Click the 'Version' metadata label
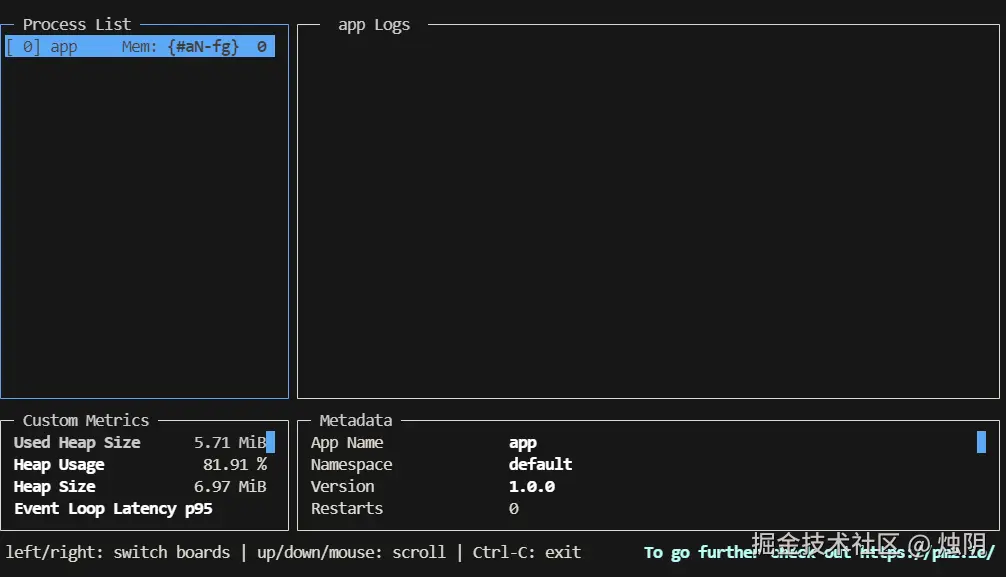This screenshot has height=577, width=1006. coord(343,487)
